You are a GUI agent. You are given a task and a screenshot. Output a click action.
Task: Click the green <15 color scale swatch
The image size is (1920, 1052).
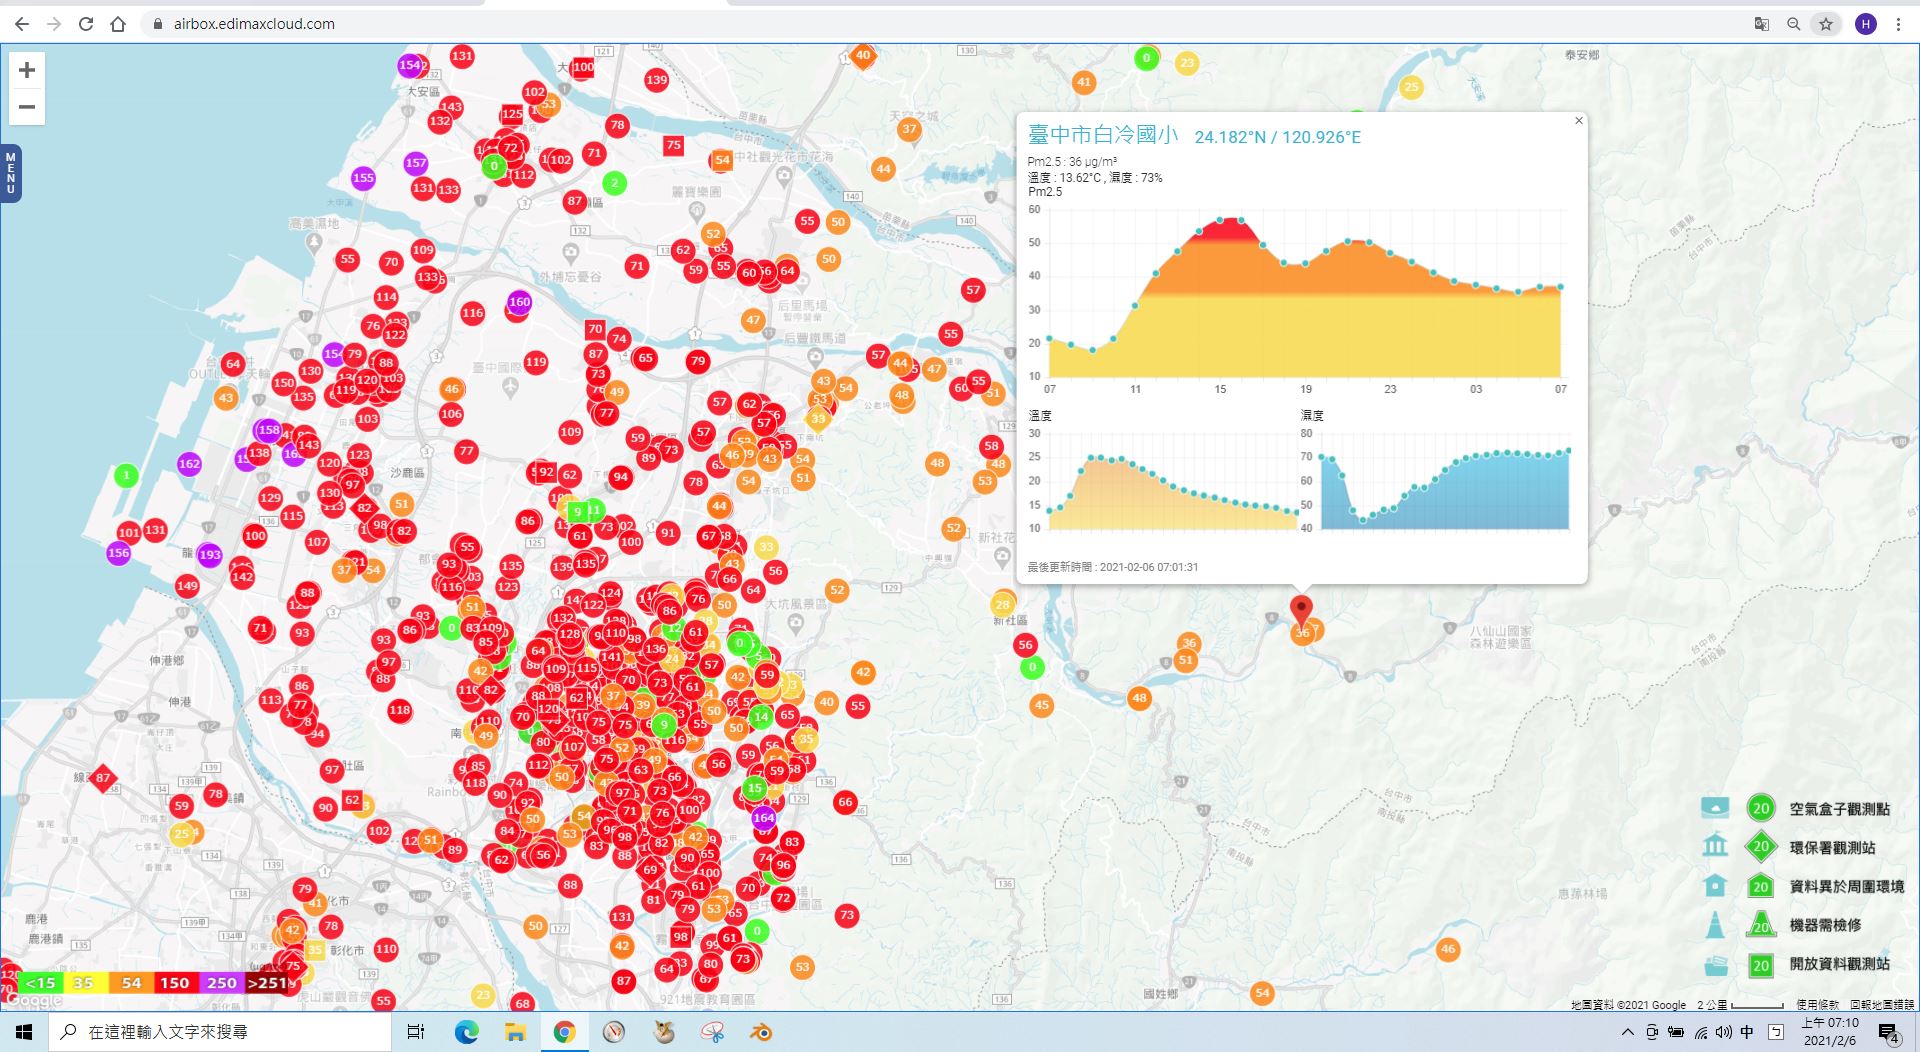pyautogui.click(x=40, y=983)
